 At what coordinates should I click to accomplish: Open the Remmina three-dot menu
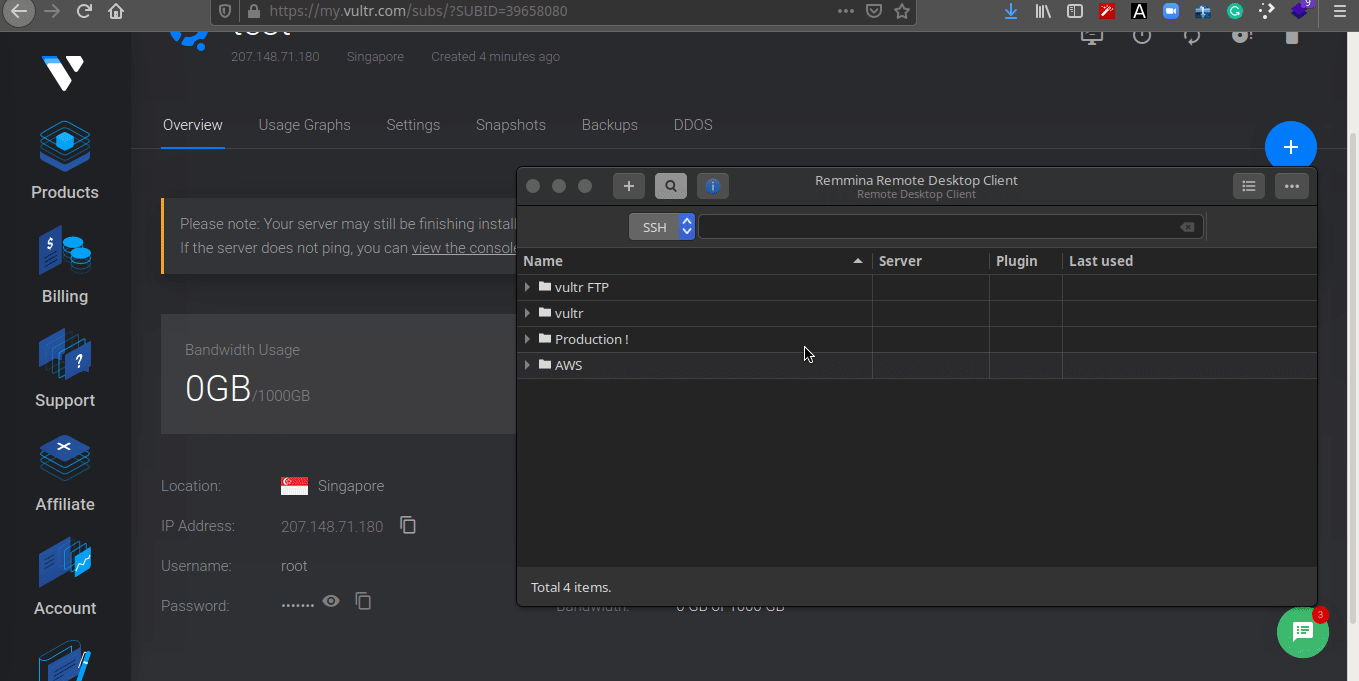[1292, 186]
